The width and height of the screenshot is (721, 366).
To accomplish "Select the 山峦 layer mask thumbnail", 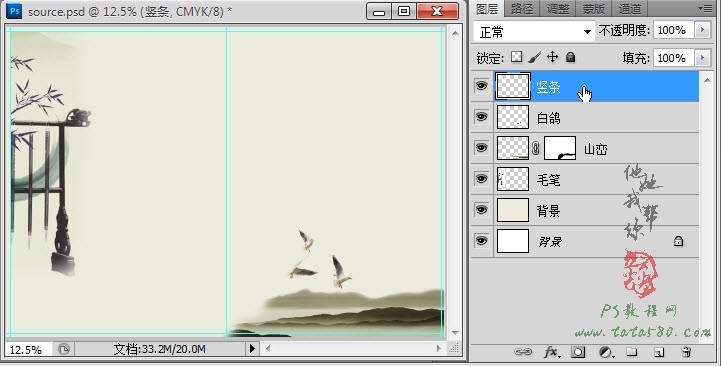I will [560, 148].
